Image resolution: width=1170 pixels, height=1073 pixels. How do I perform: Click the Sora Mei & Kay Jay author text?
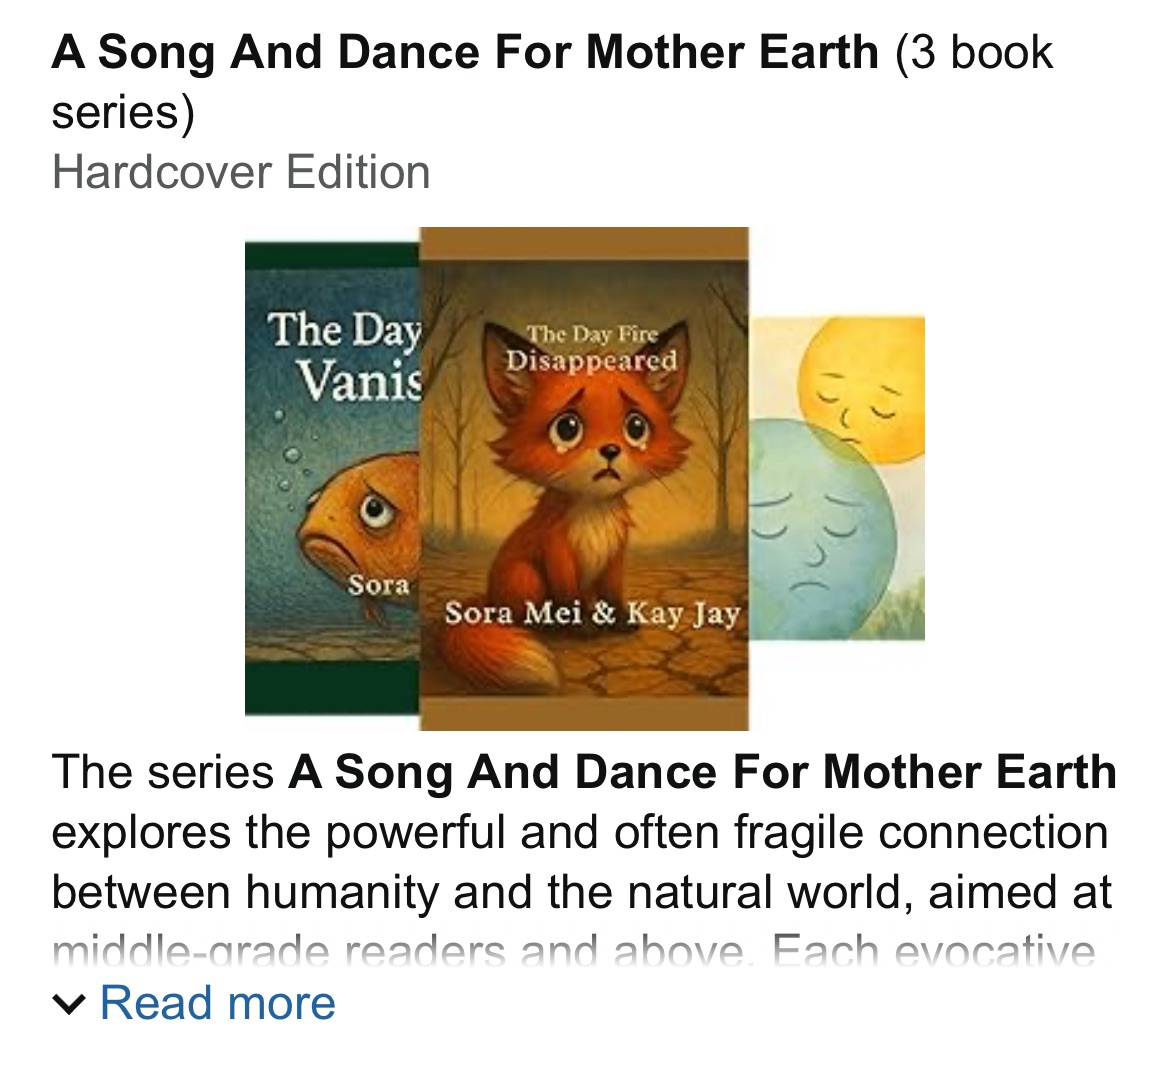click(x=592, y=612)
